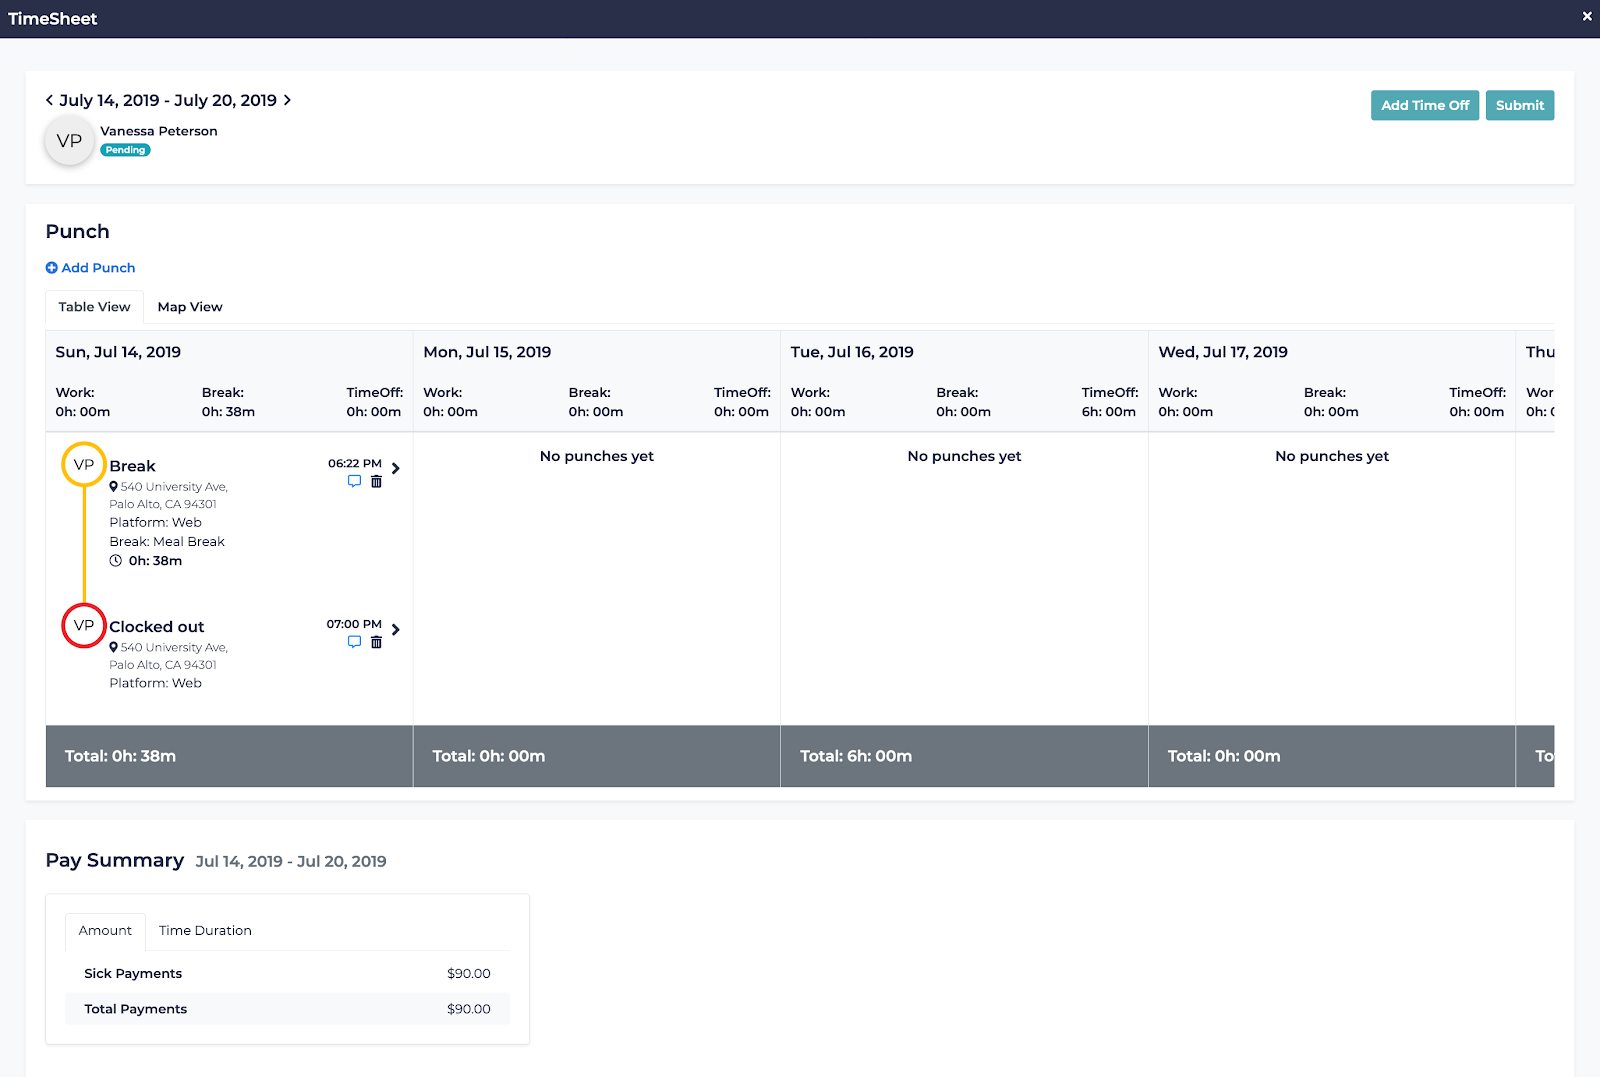Delete the Clocked out punch entry
Image resolution: width=1600 pixels, height=1077 pixels.
(x=376, y=642)
